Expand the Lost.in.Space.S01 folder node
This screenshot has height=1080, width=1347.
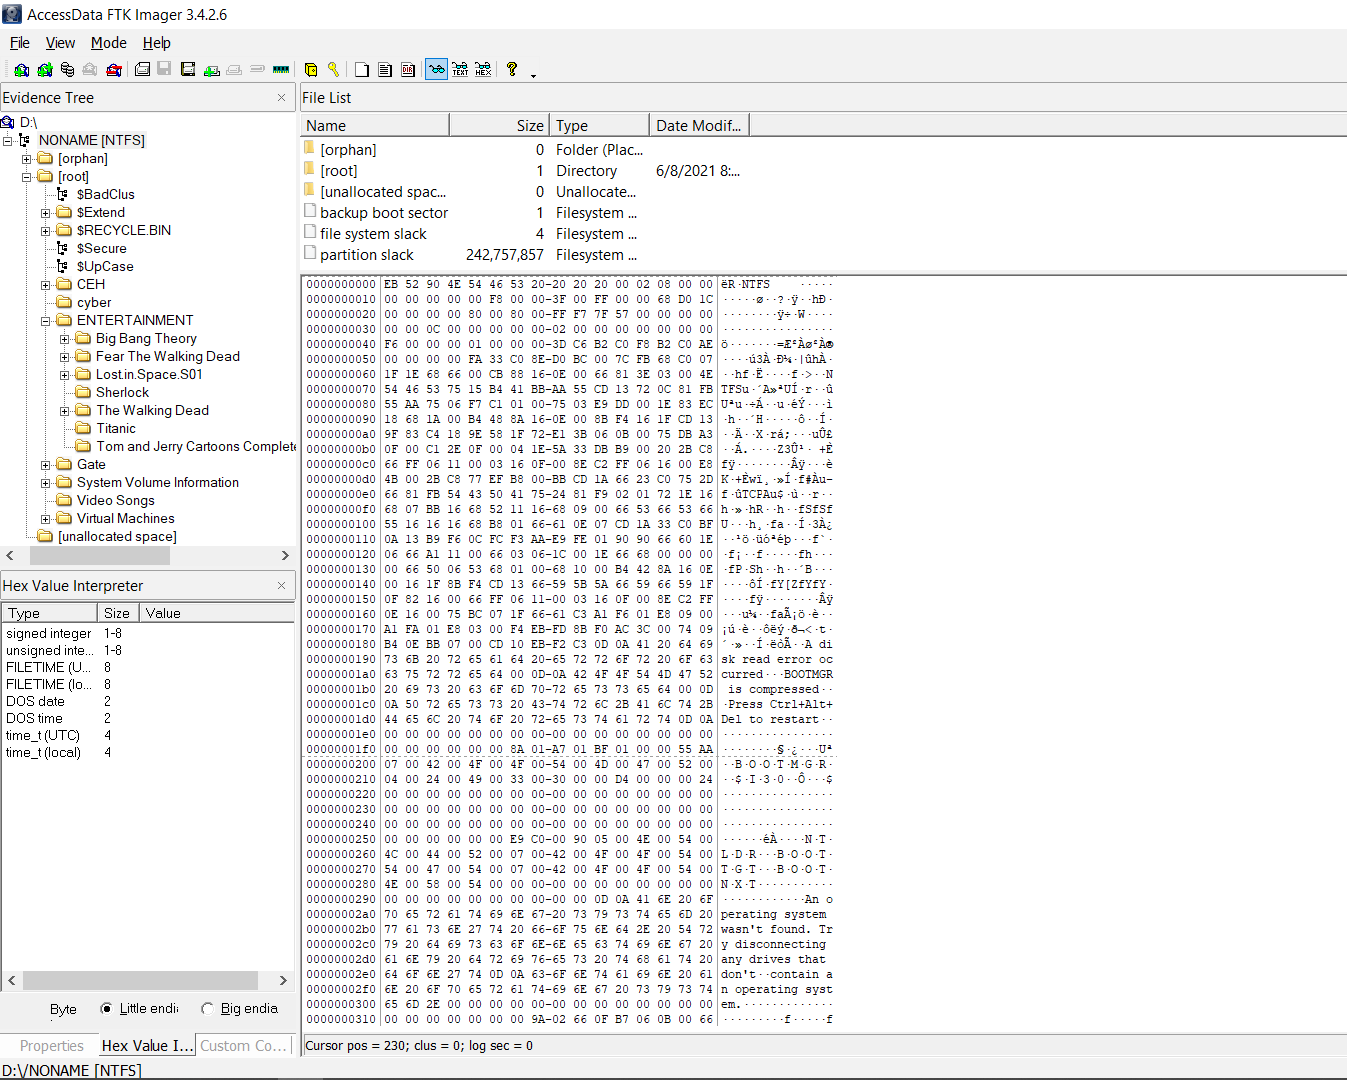(65, 374)
